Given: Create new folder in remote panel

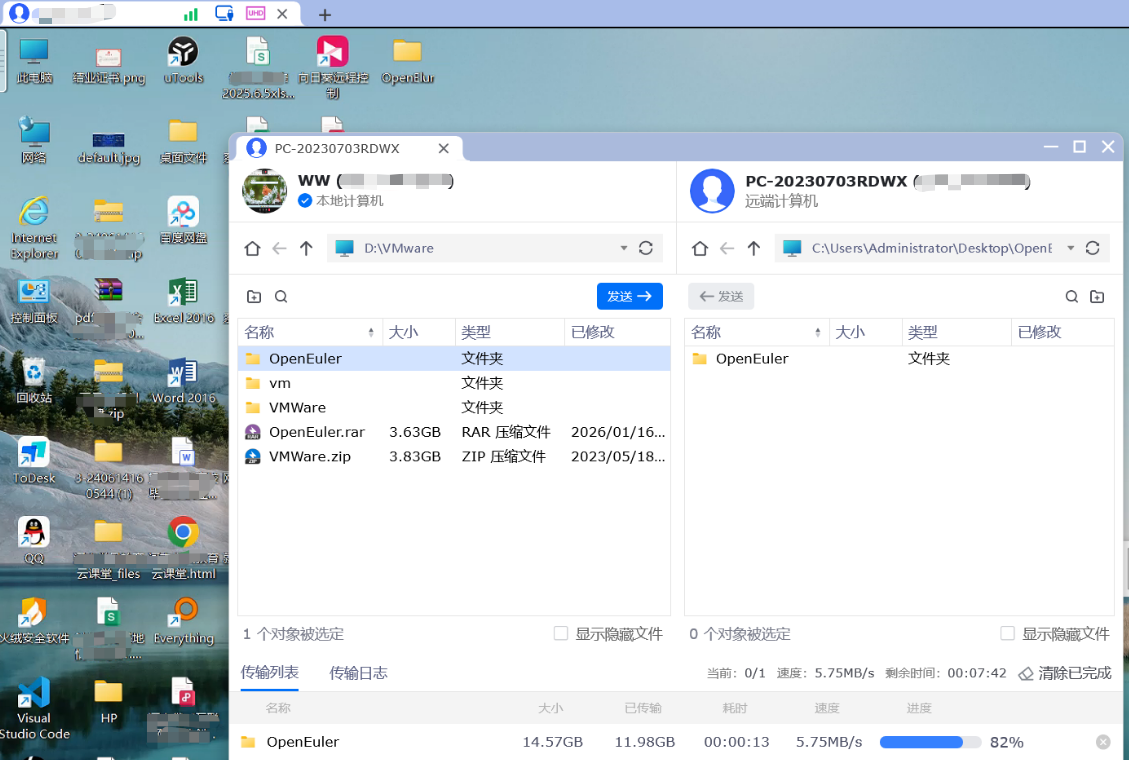Looking at the screenshot, I should coord(1097,297).
